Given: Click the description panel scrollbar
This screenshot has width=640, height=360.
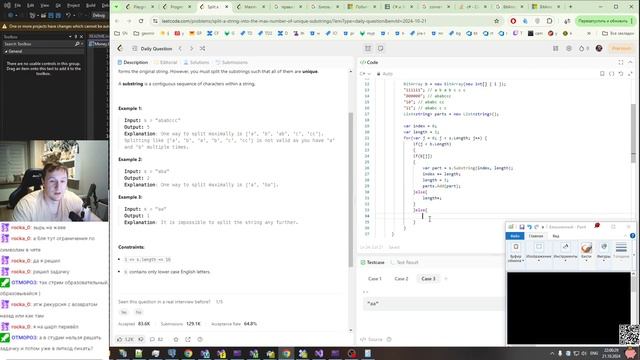Looking at the screenshot, I should (x=351, y=190).
